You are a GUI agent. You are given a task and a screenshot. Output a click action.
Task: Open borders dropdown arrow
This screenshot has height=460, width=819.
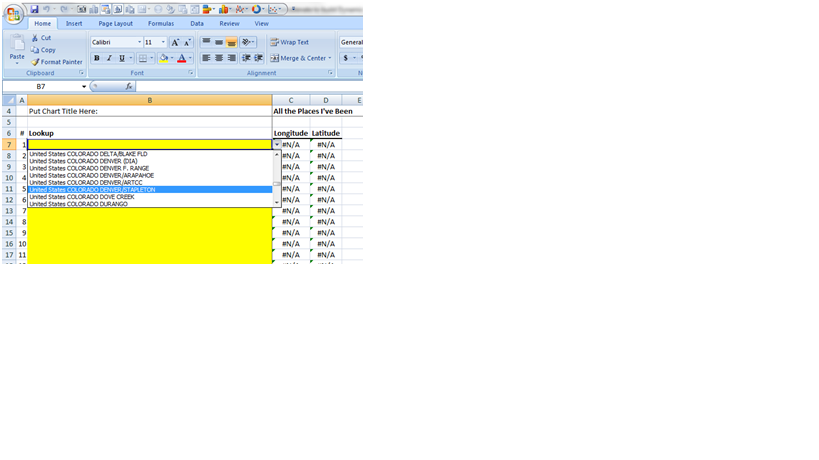(151, 58)
